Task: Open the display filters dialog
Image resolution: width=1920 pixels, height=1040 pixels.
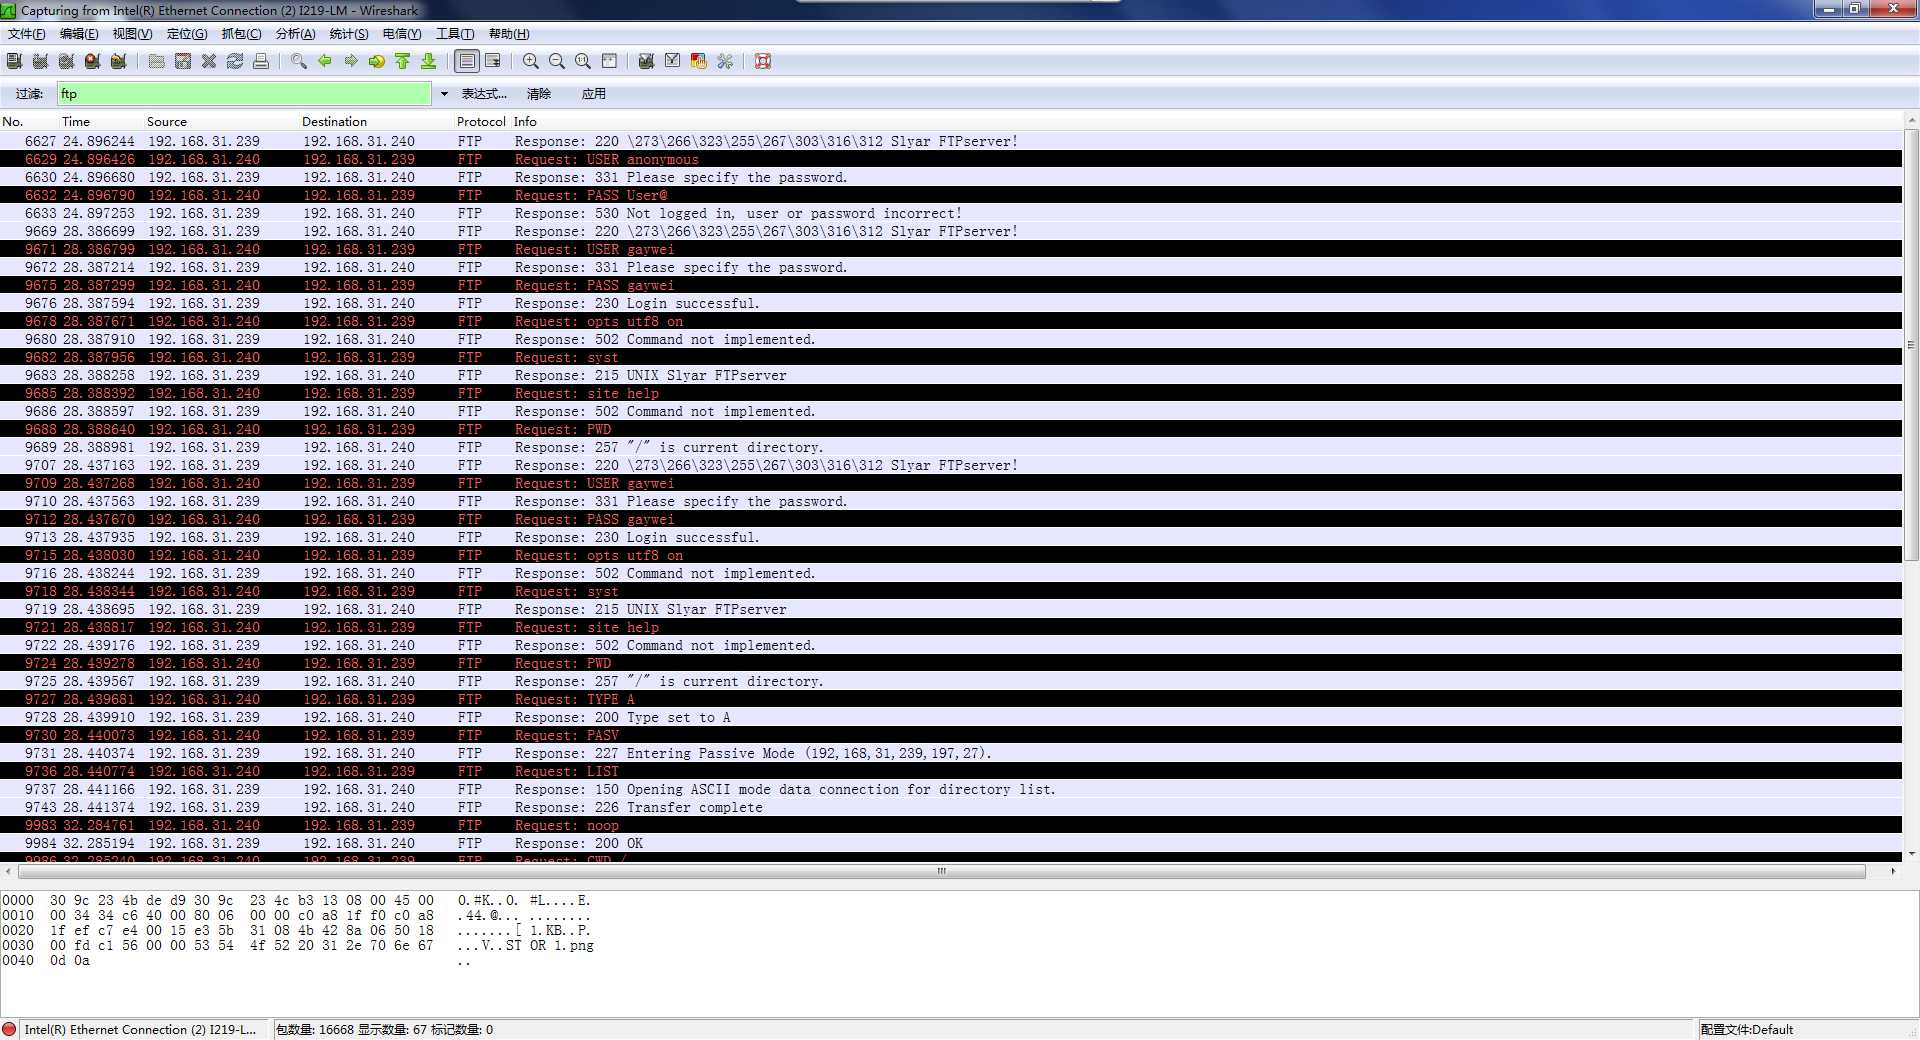Action: 673,61
